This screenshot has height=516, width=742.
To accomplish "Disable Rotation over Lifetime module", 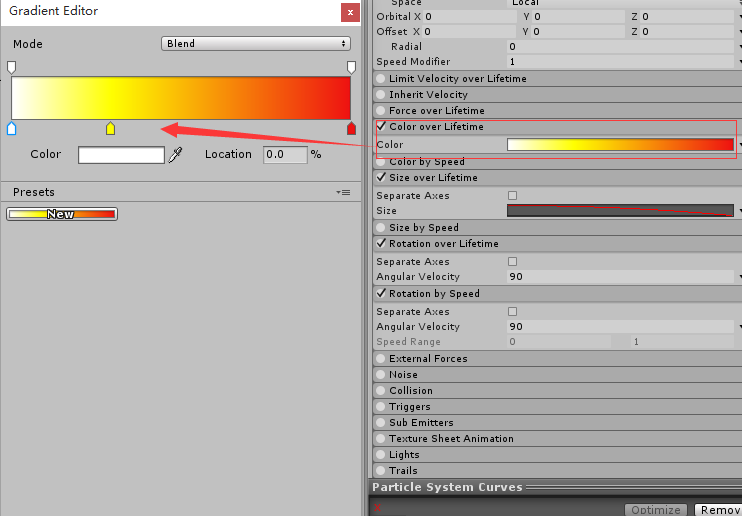I will click(381, 243).
